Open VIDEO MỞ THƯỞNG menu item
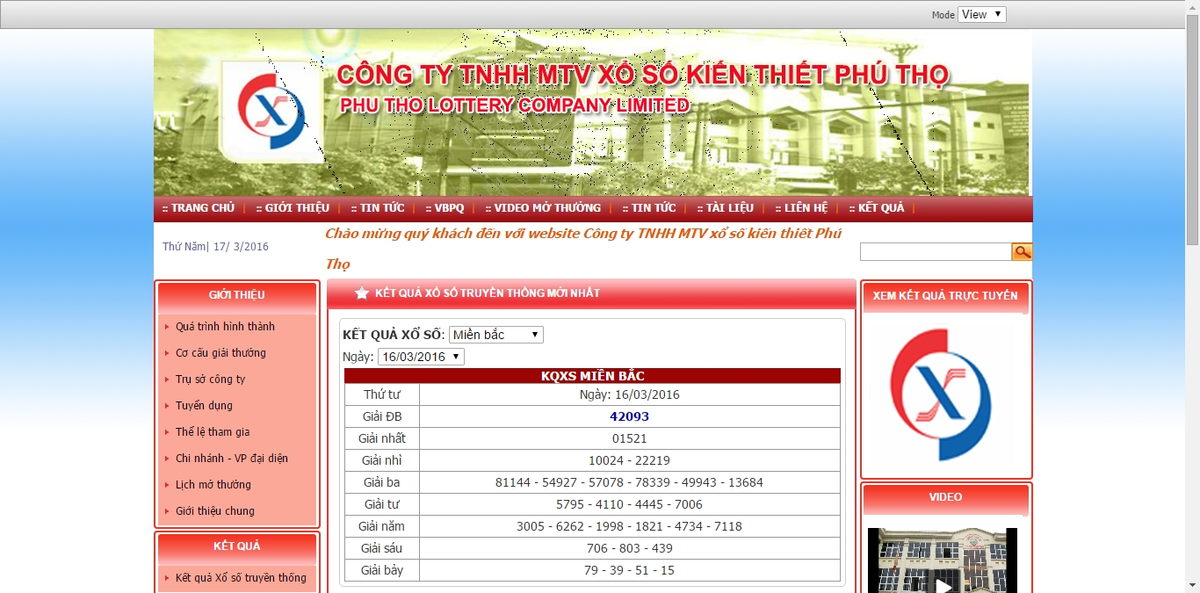Screen dimensions: 1200x593 click(x=543, y=208)
